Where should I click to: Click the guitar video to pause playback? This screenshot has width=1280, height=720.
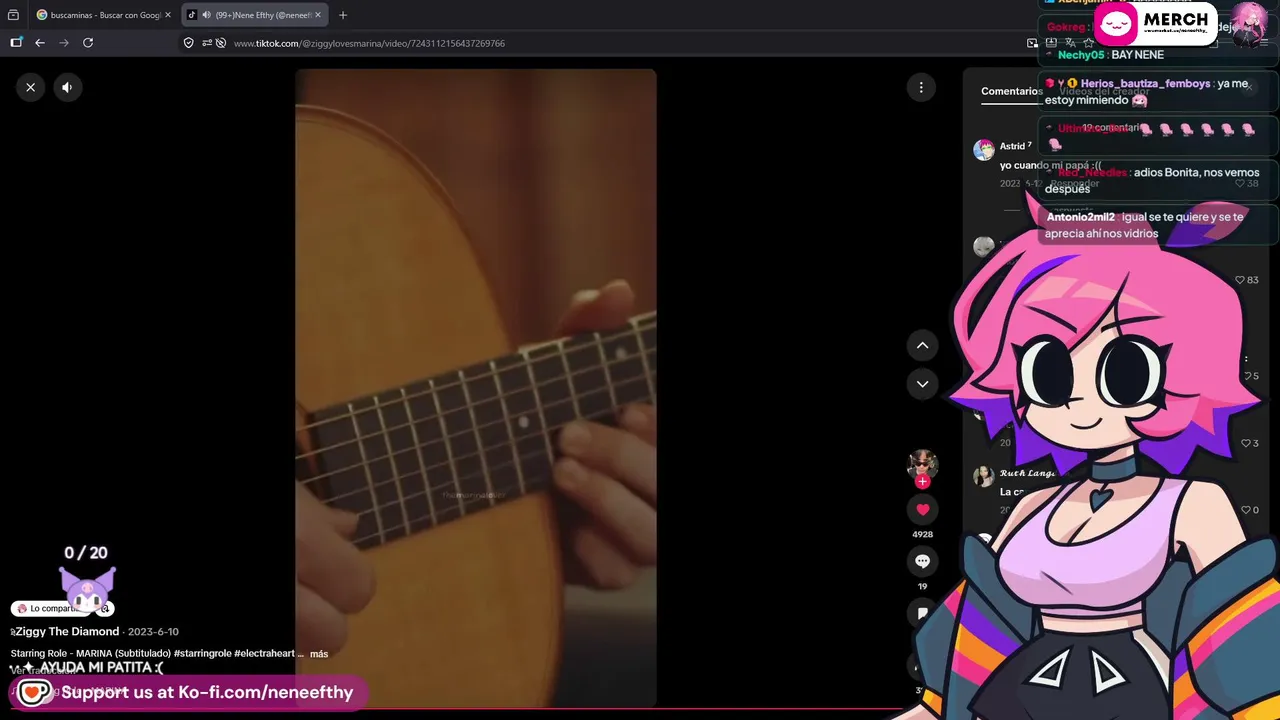pyautogui.click(x=476, y=388)
